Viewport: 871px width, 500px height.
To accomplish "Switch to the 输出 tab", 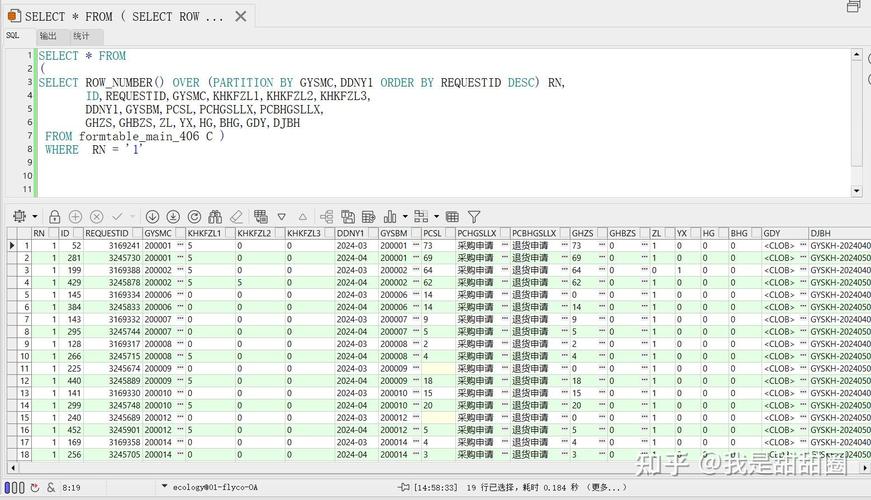I will tap(48, 36).
